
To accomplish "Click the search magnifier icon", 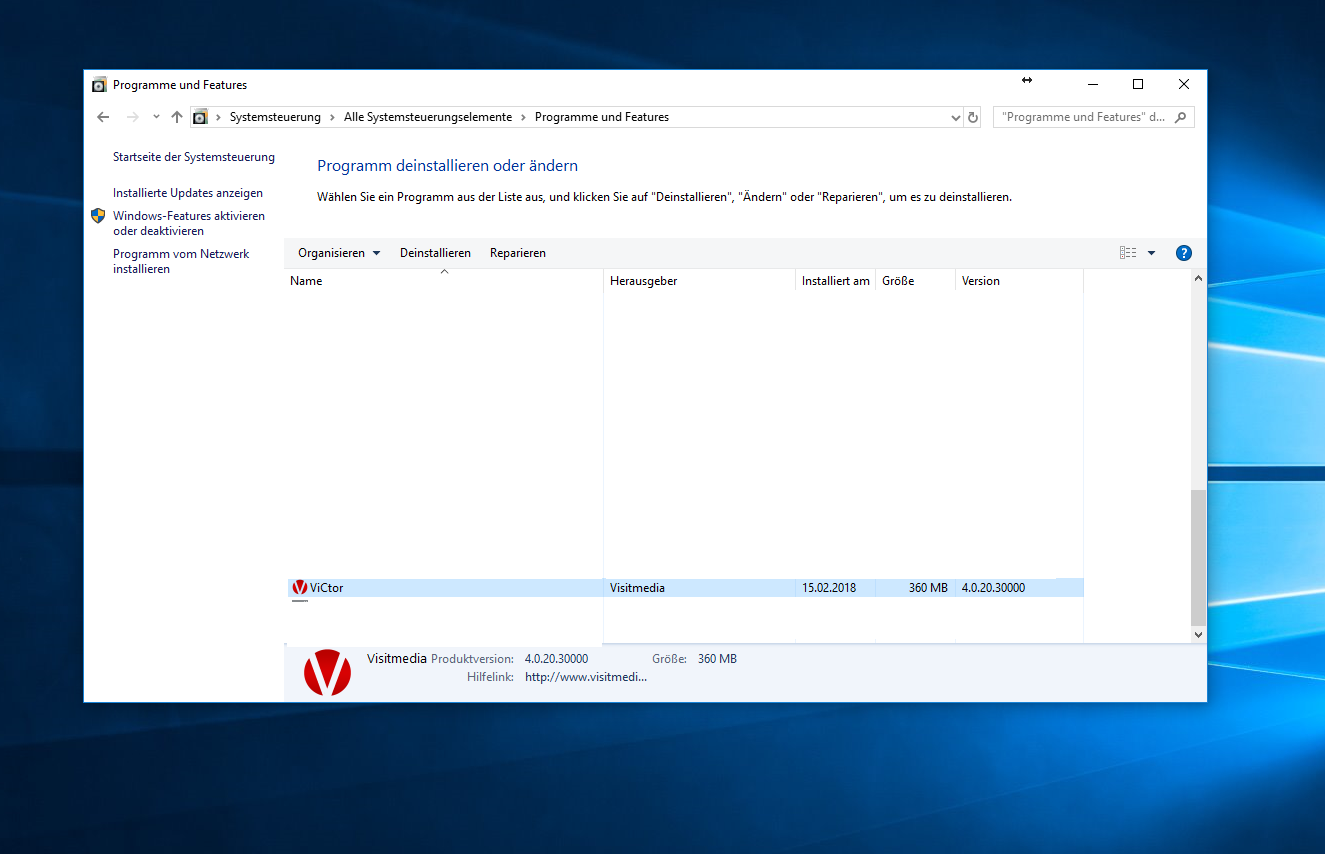I will coord(1181,117).
